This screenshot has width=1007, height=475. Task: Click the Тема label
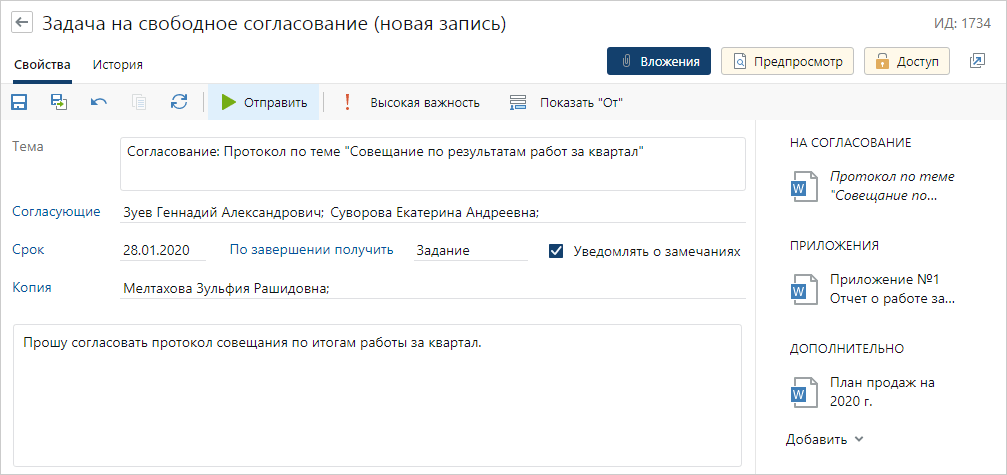pos(28,146)
